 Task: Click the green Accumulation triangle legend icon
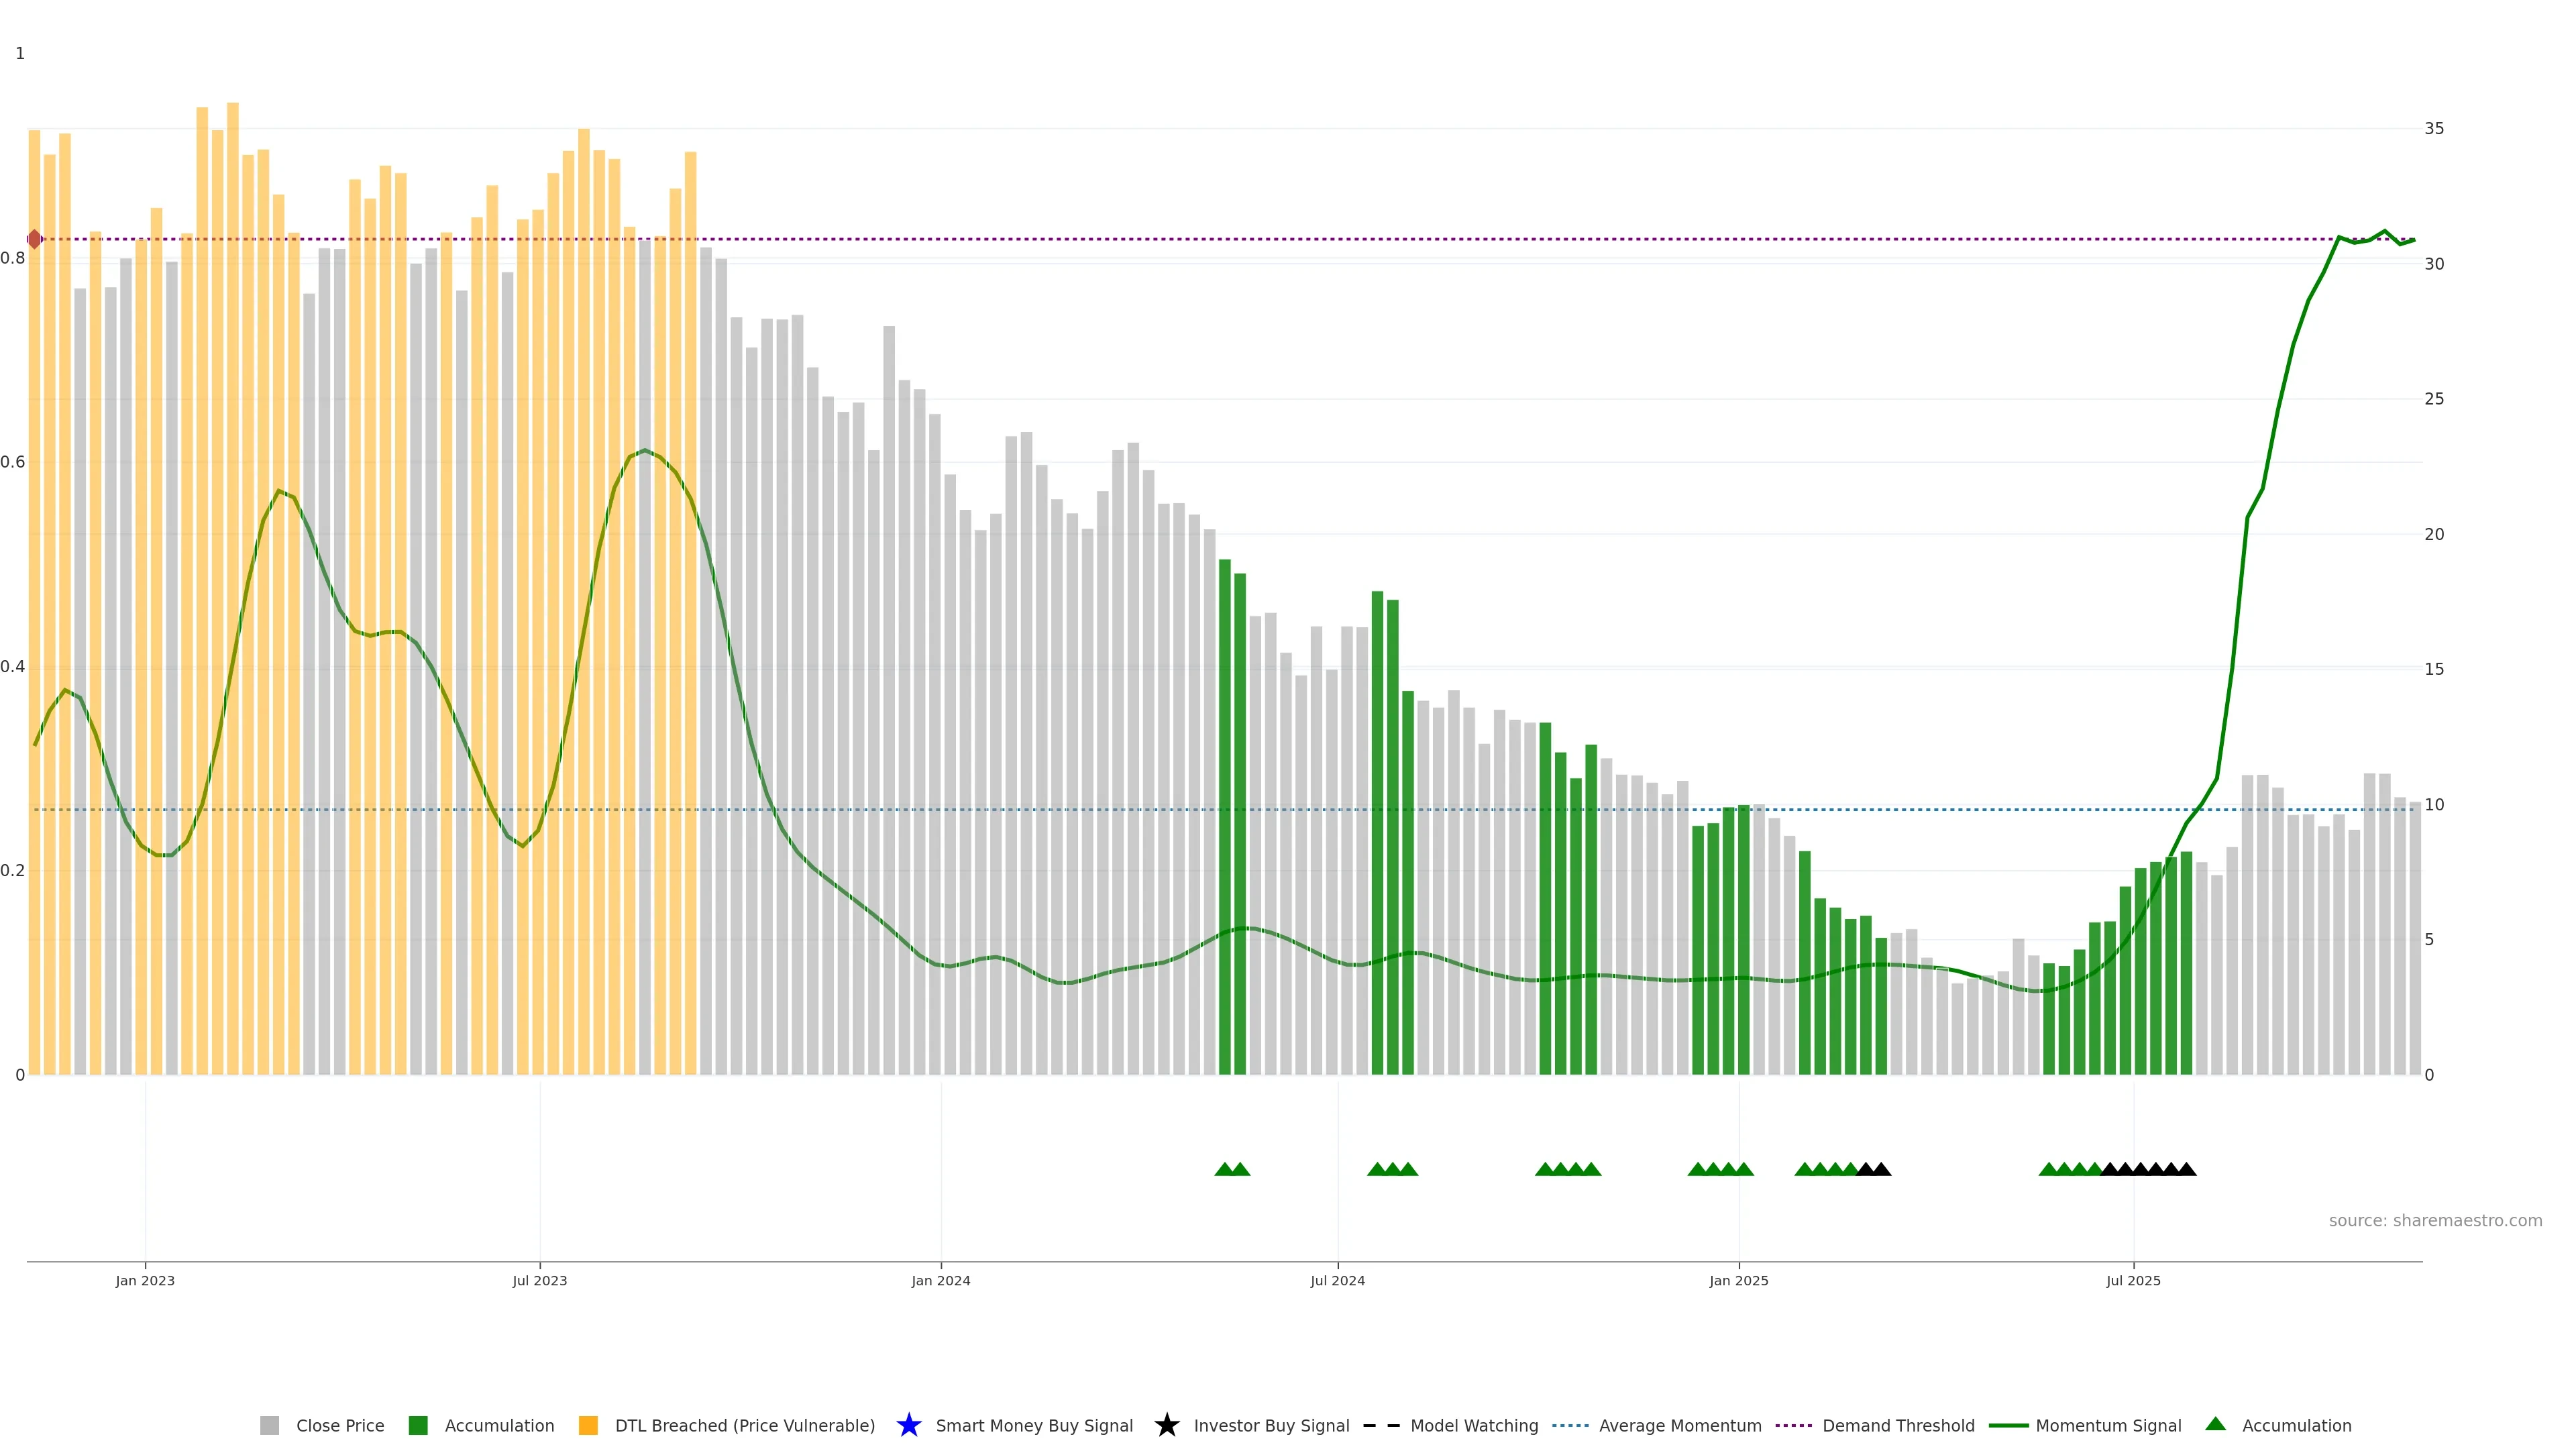tap(2215, 1424)
